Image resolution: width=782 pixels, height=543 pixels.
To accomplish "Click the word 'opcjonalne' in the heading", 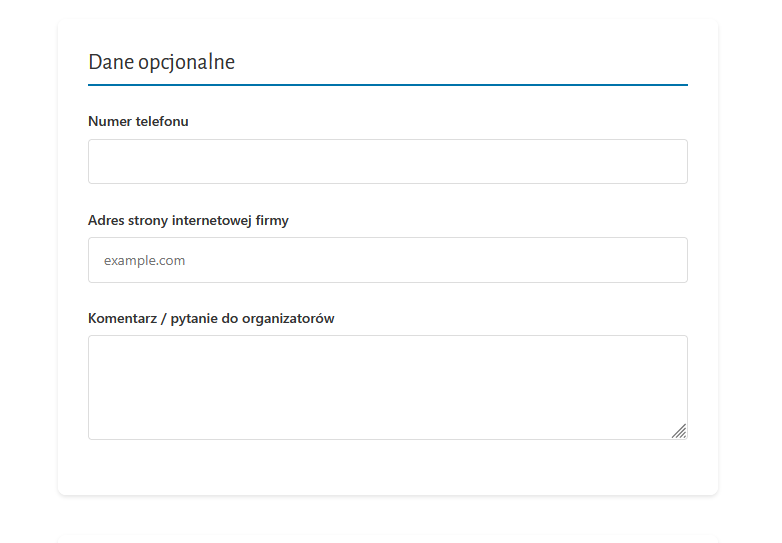I will pos(186,62).
